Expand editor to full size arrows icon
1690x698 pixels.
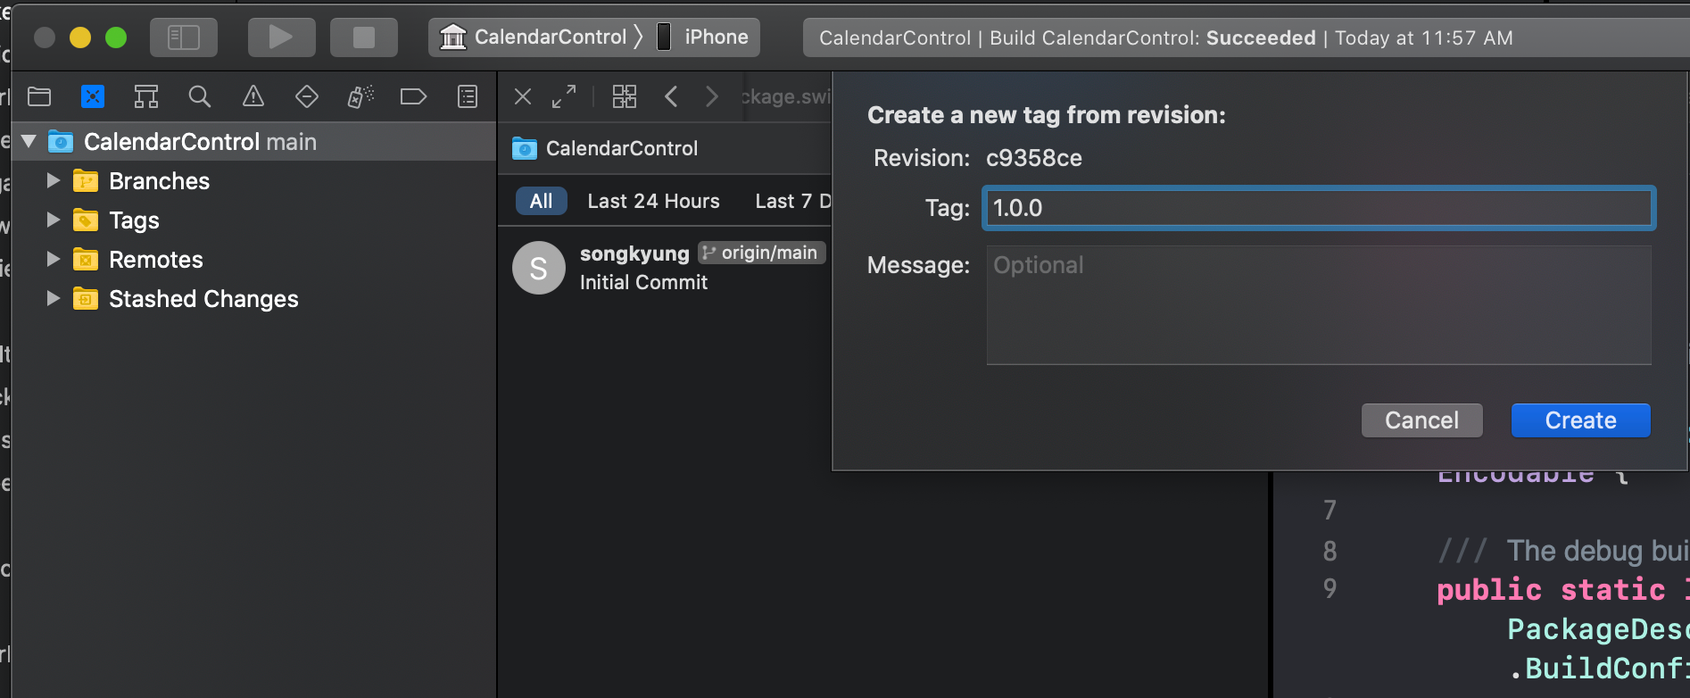click(564, 97)
